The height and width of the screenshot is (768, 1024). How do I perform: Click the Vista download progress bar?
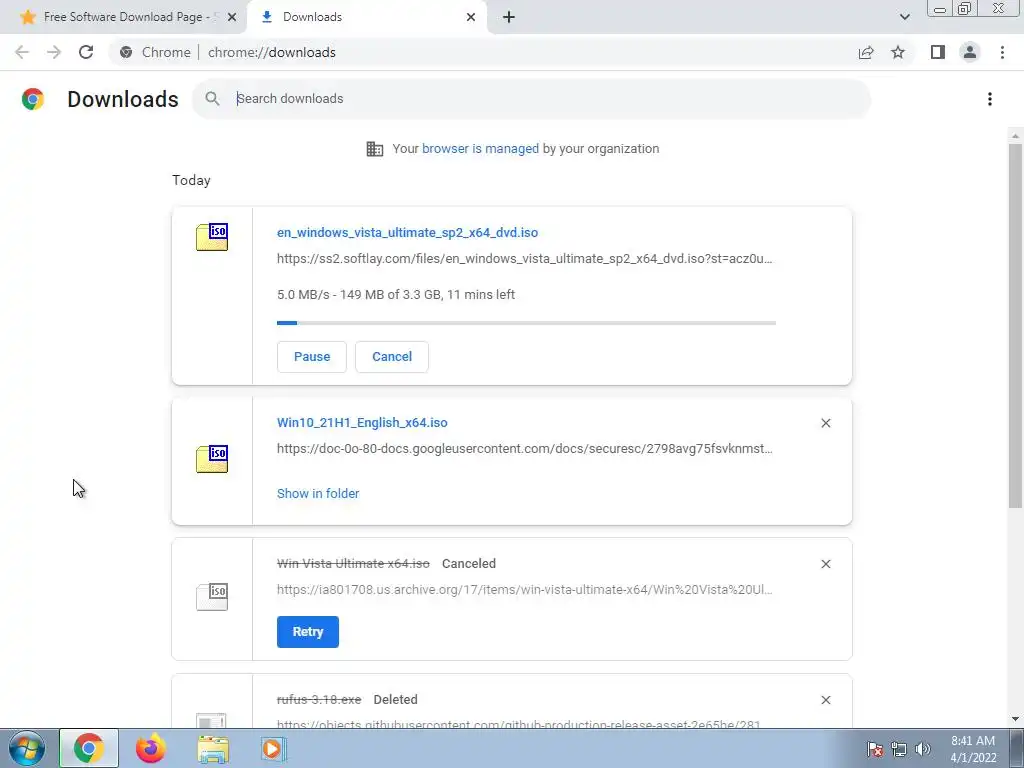526,323
